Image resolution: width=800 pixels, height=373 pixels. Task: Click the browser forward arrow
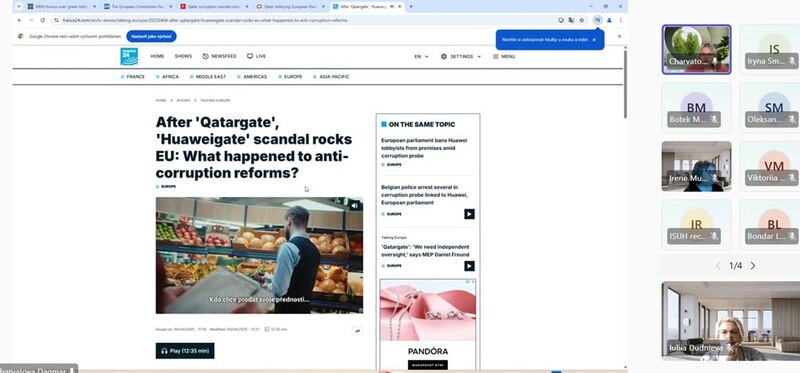pos(31,20)
